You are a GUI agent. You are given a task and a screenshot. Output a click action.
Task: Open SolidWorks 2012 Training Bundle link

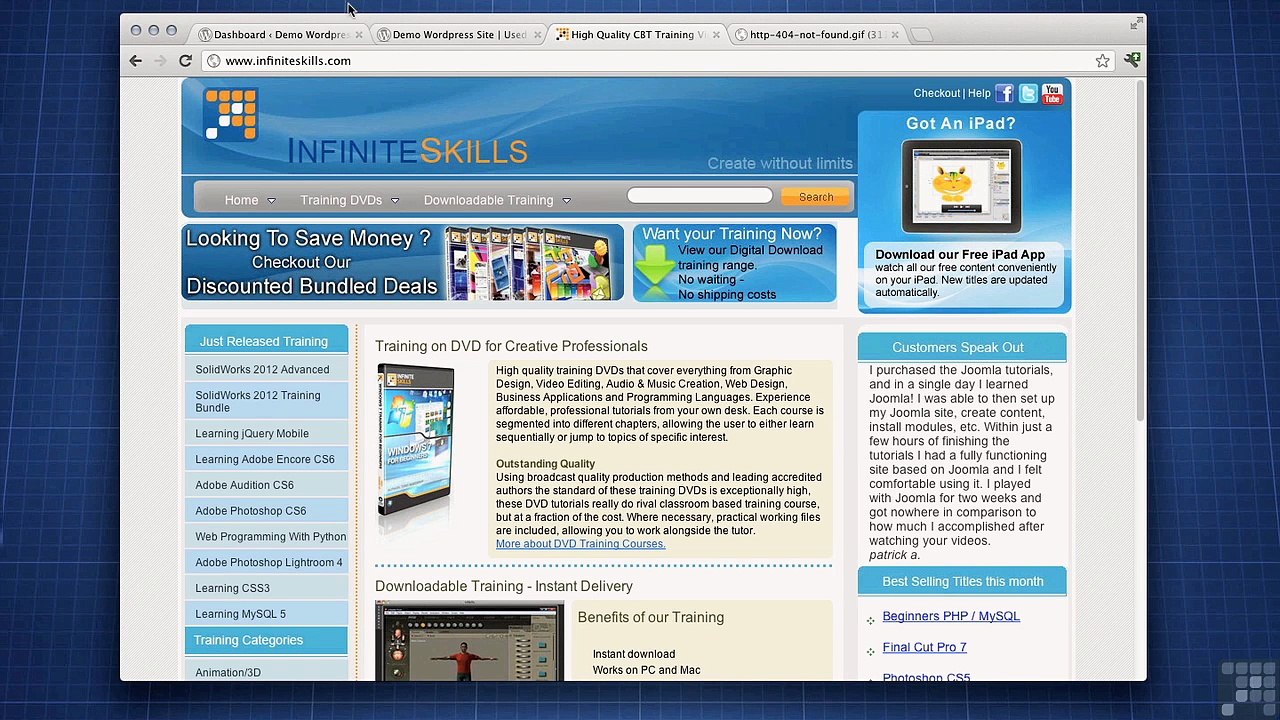(258, 401)
